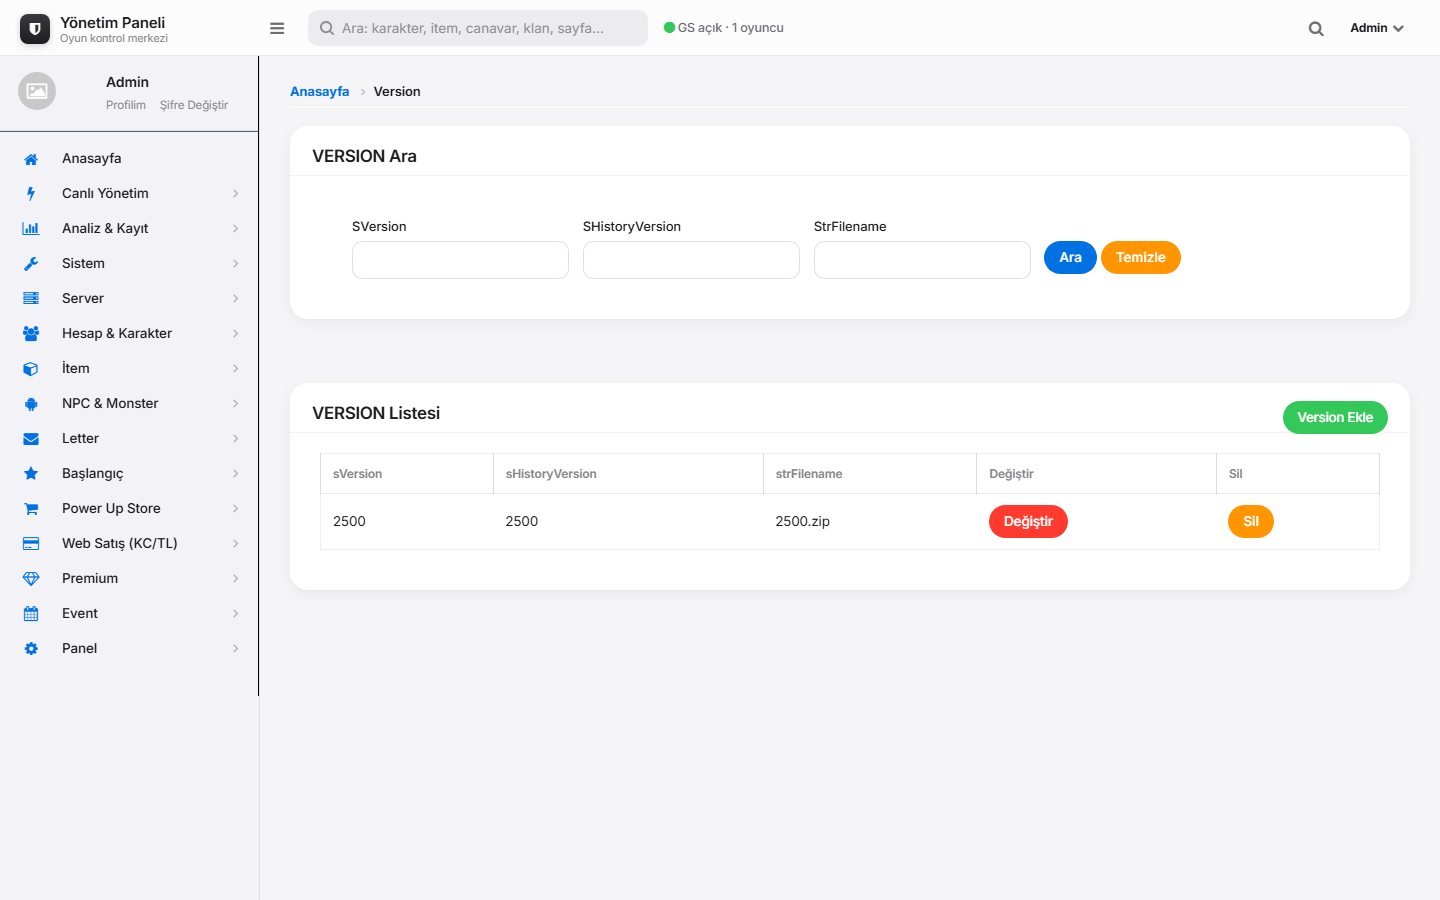Screen dimensions: 1440x900
Task: Toggle the hamburger sidebar menu icon
Action: tap(277, 28)
